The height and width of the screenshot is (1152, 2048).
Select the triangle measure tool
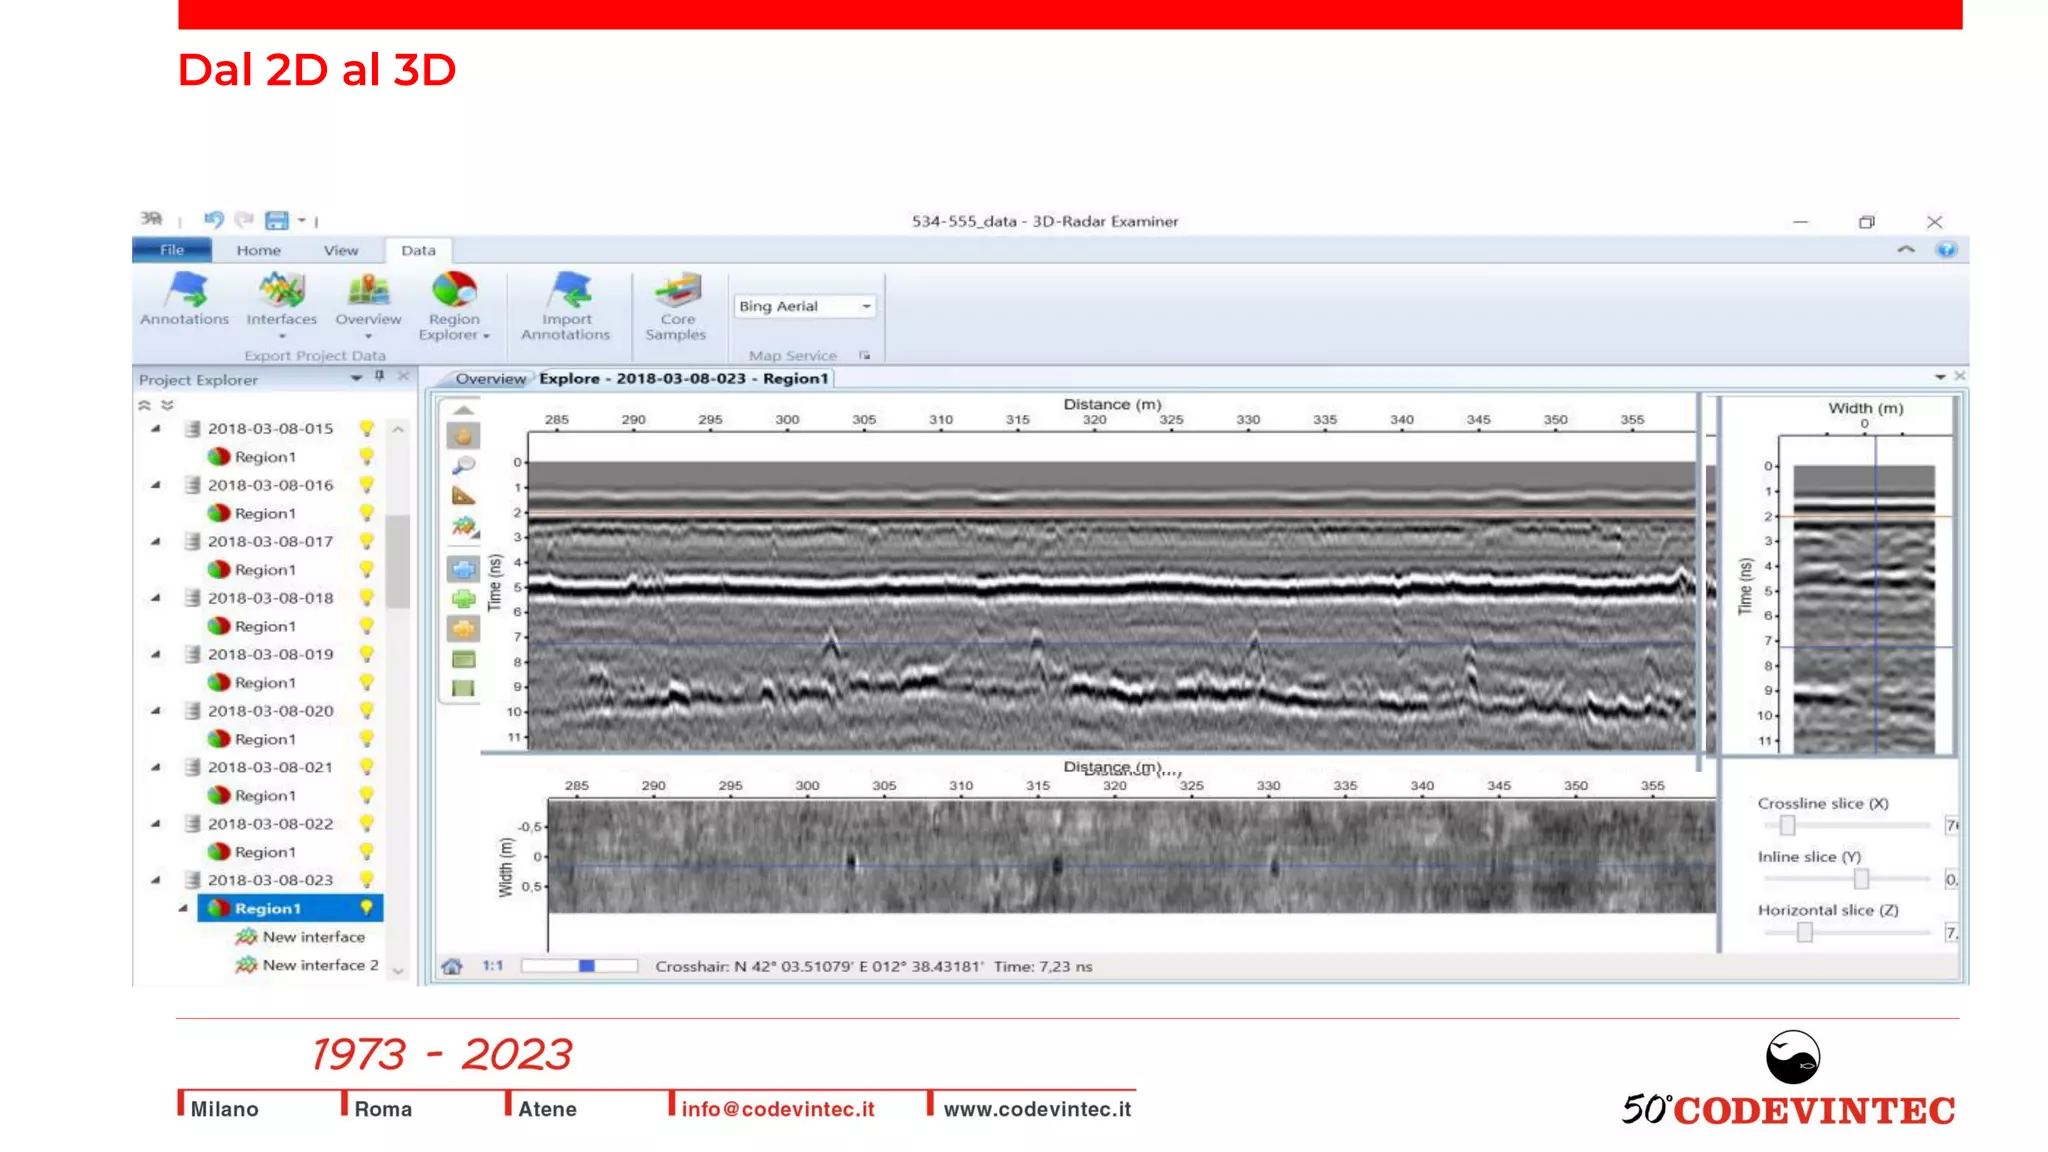(463, 496)
